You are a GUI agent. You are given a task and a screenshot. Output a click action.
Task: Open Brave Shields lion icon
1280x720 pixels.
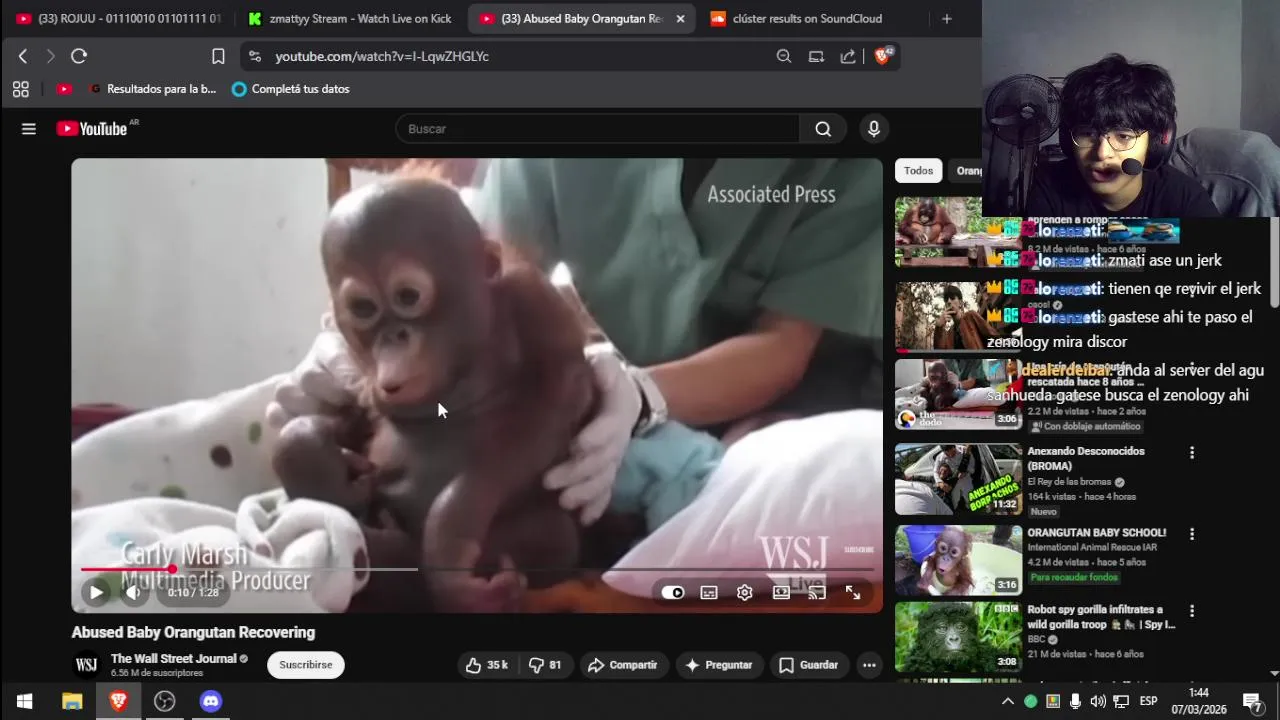pyautogui.click(x=883, y=56)
